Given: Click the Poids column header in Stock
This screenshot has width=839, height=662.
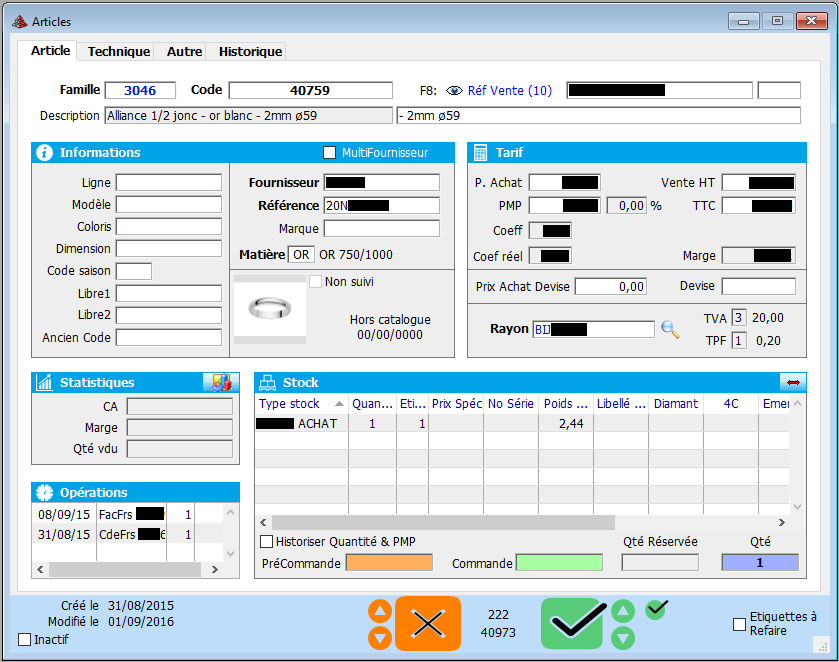Looking at the screenshot, I should (x=566, y=404).
